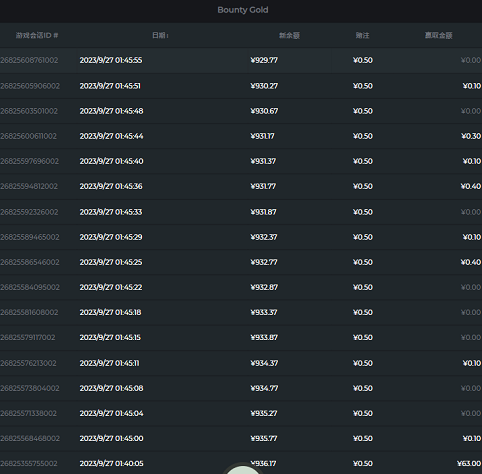
Task: Click the Bounty Gold title text
Action: 243,10
